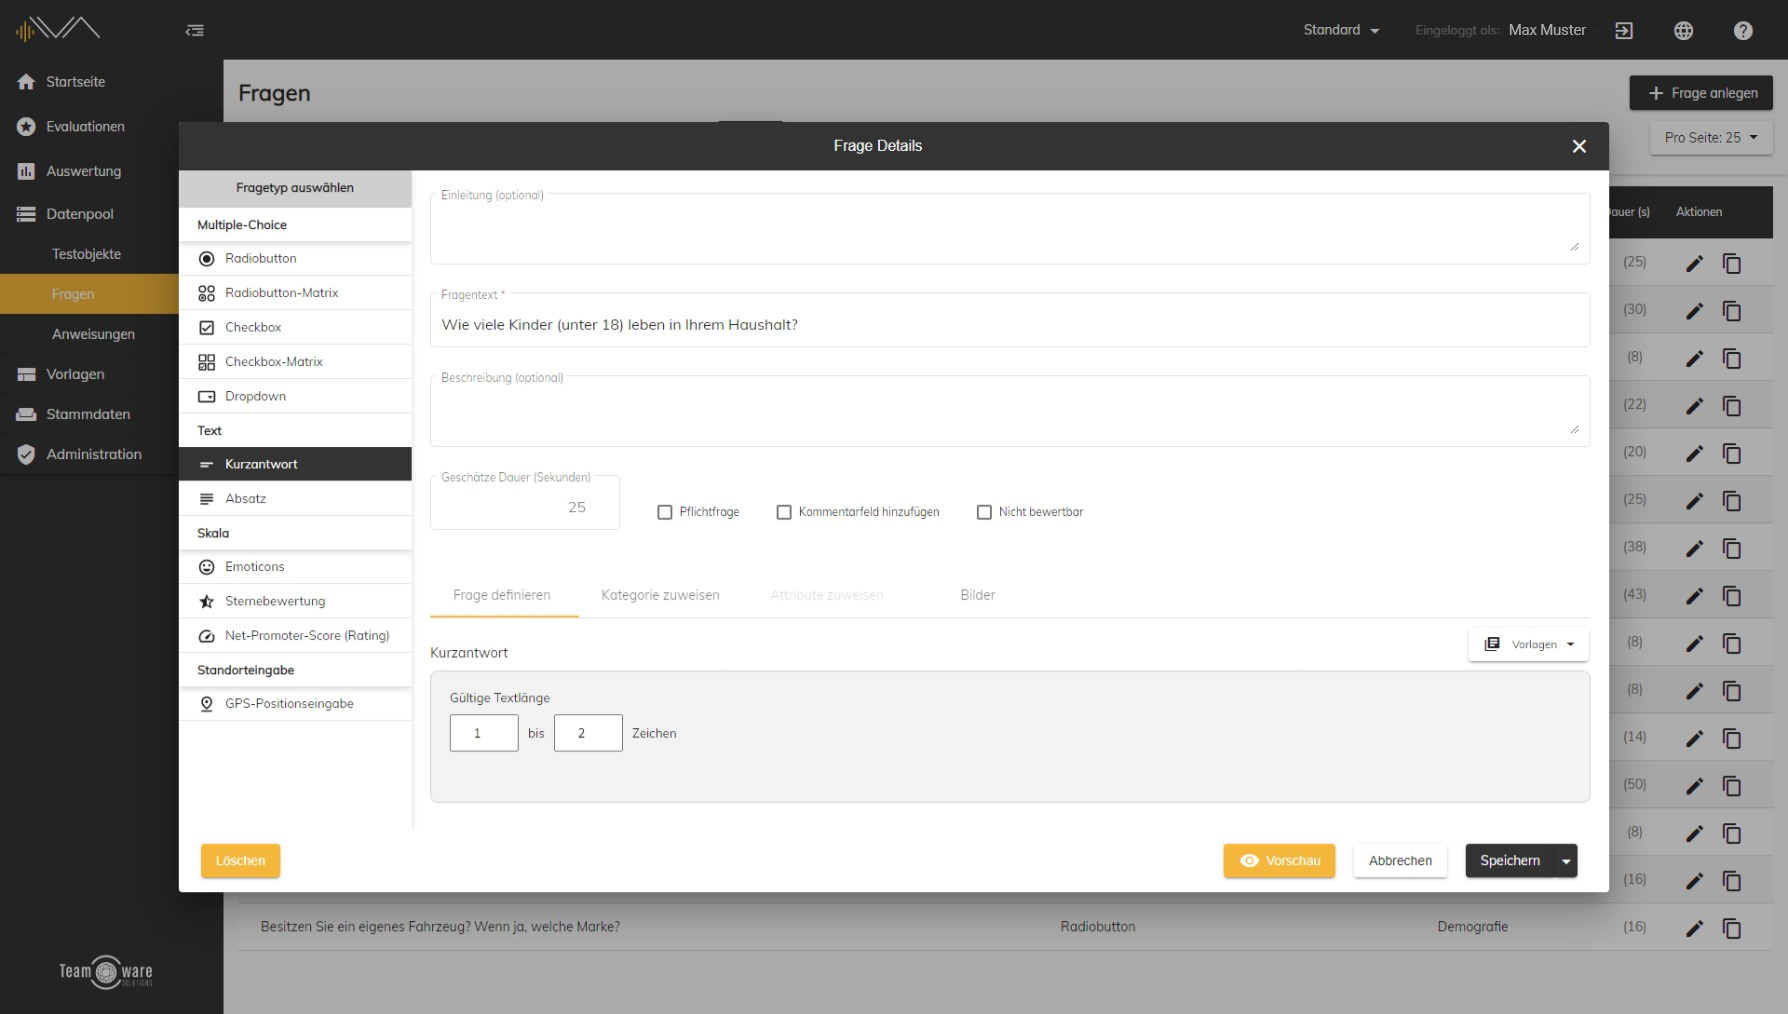Switch to Bilder tab
Image resolution: width=1788 pixels, height=1014 pixels.
978,595
